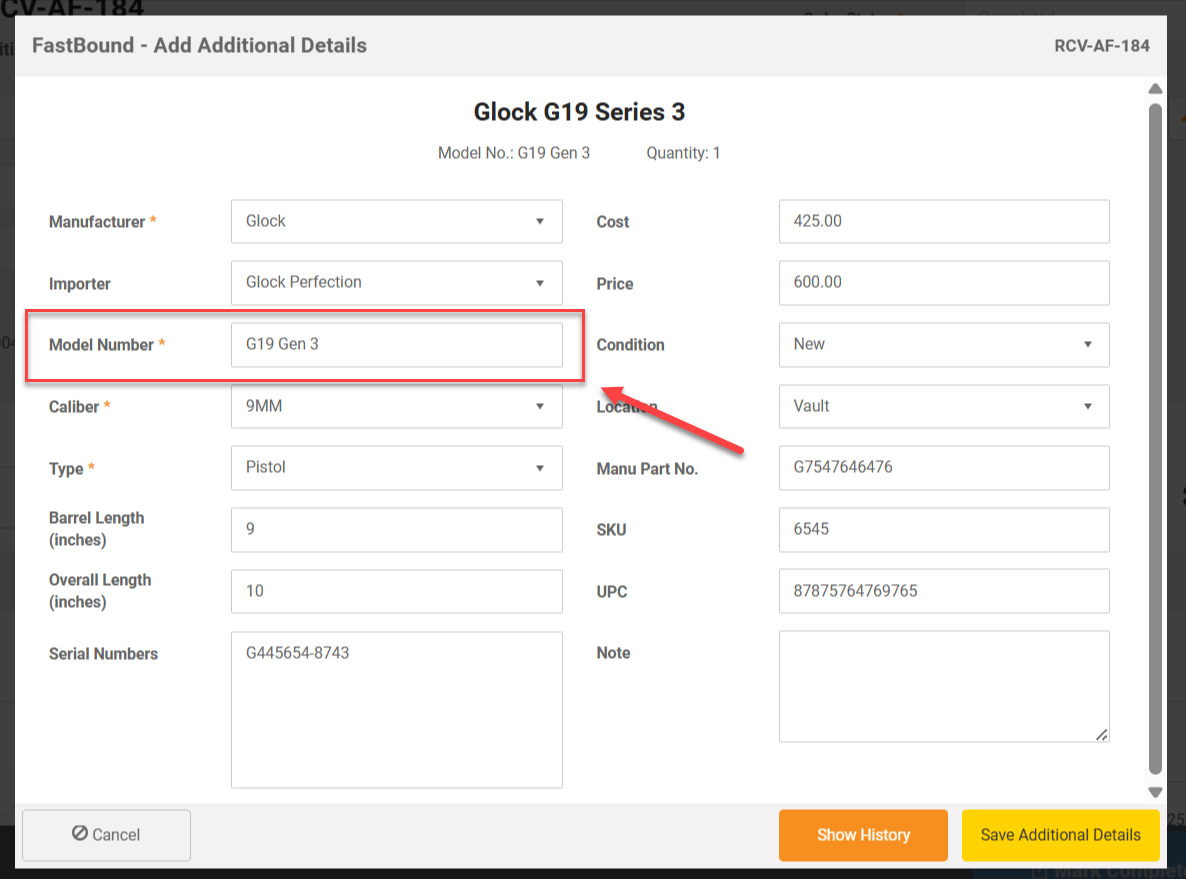Click the scrollbar down arrow in dialog
This screenshot has height=879, width=1186.
pyautogui.click(x=1155, y=792)
